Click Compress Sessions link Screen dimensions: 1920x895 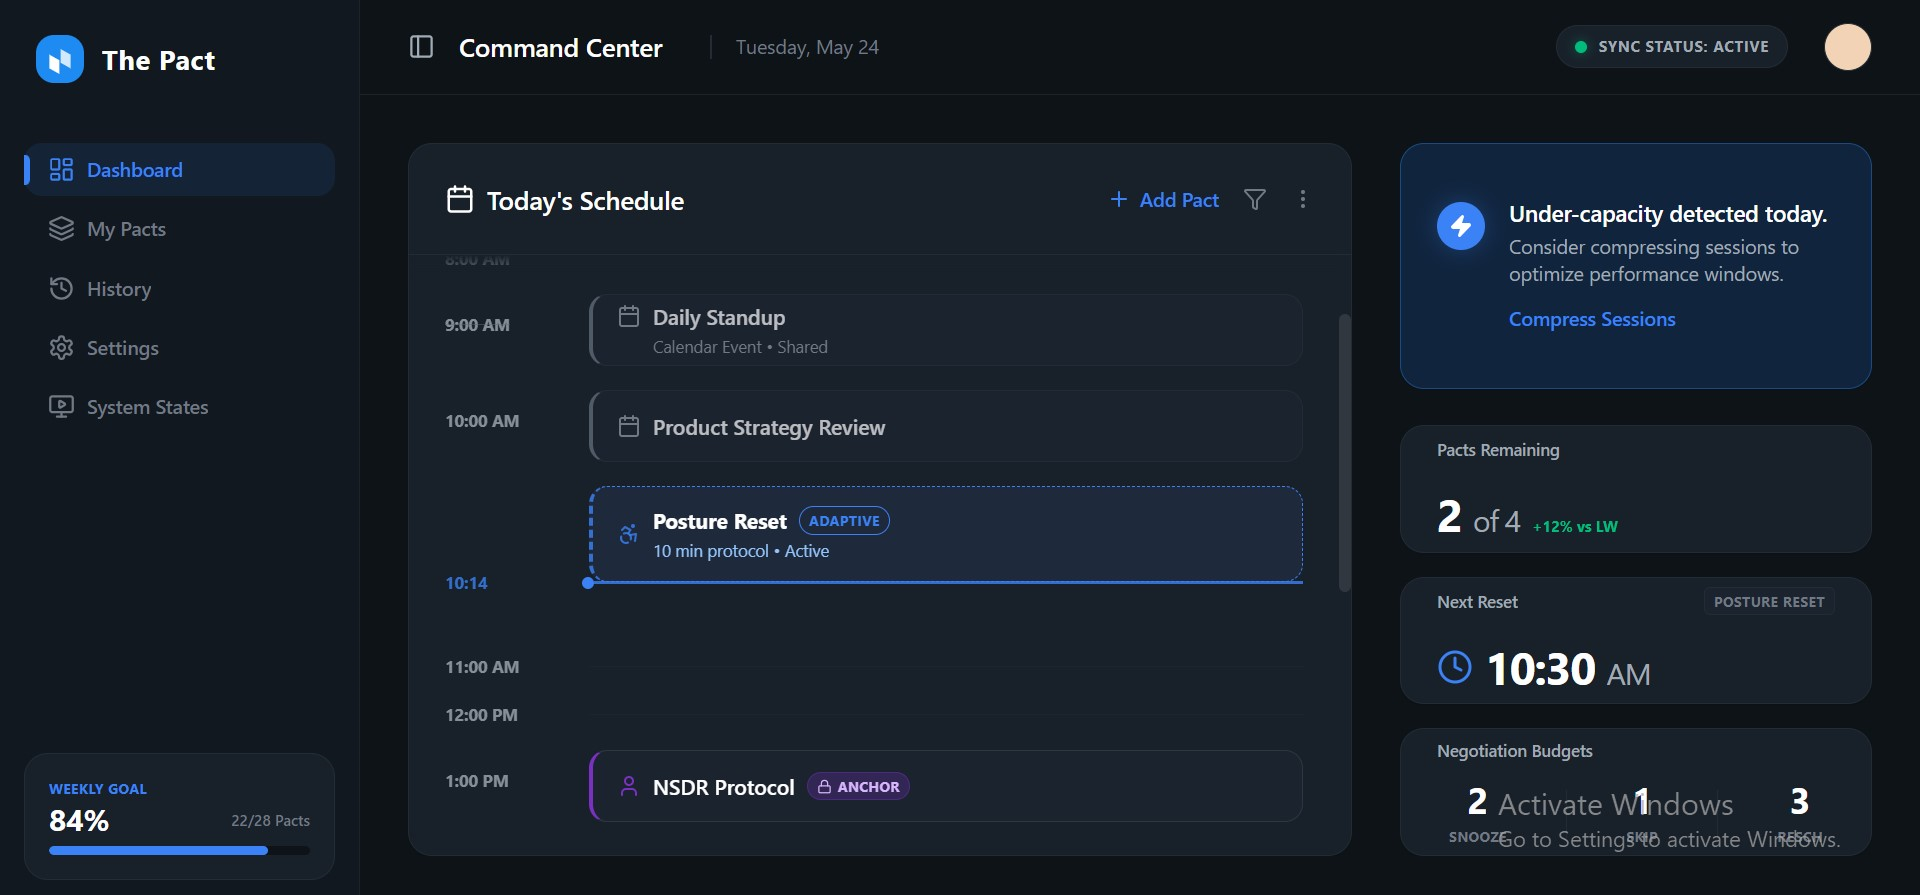pyautogui.click(x=1592, y=319)
